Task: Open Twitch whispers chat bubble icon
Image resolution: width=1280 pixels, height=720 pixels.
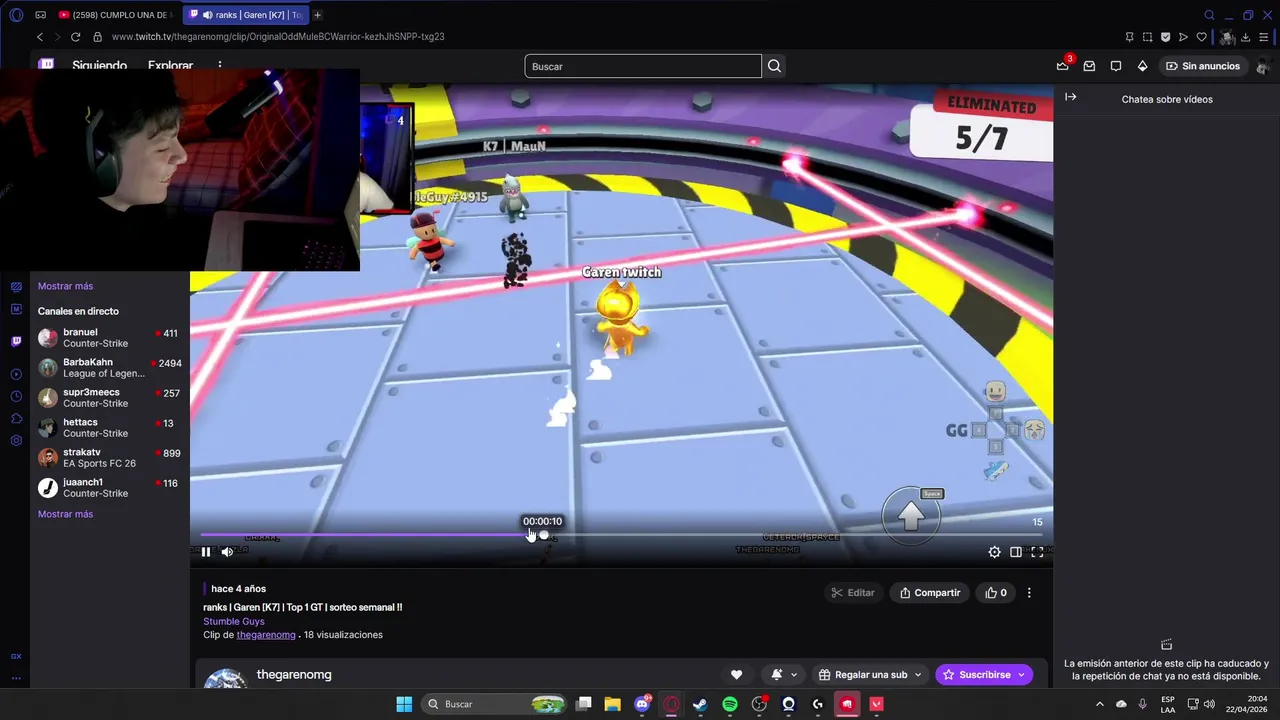Action: pyautogui.click(x=1116, y=66)
